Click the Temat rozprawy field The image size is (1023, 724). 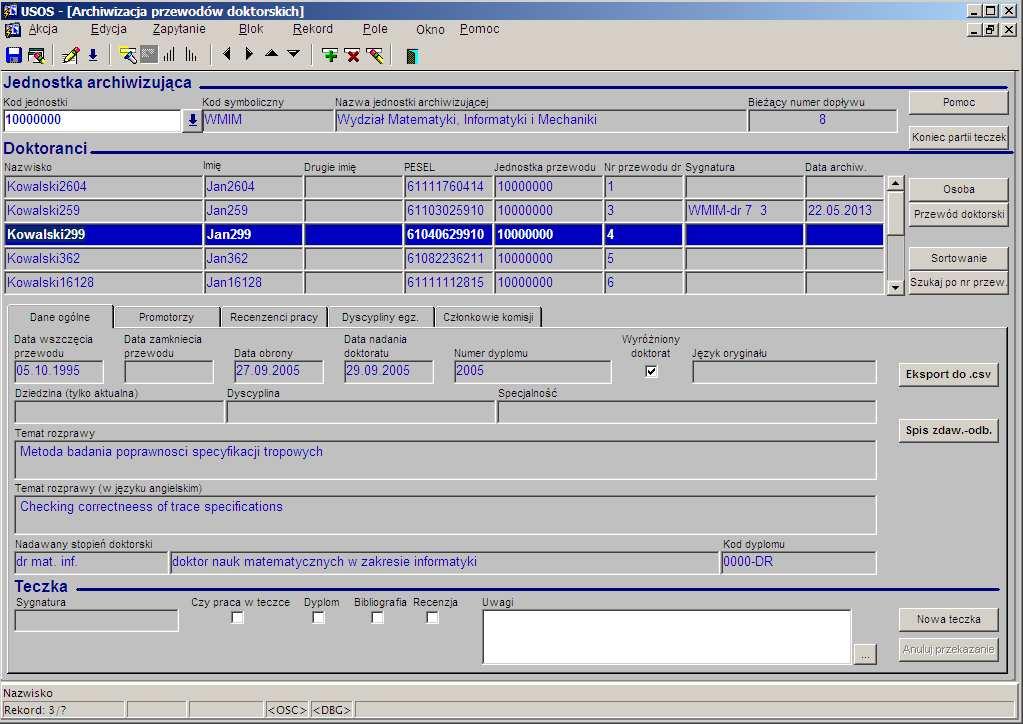click(445, 460)
